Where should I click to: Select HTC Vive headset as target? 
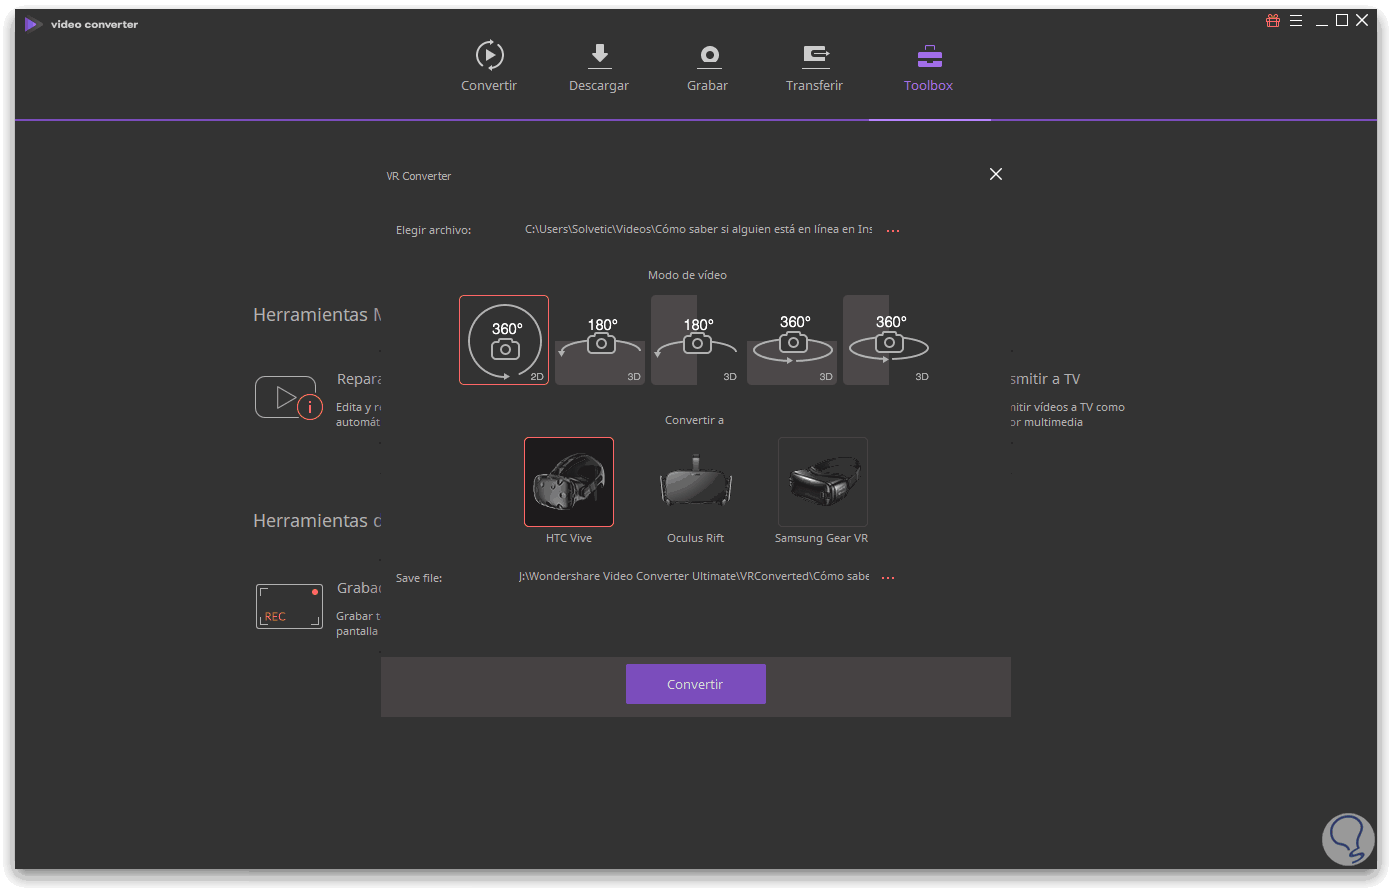point(569,482)
